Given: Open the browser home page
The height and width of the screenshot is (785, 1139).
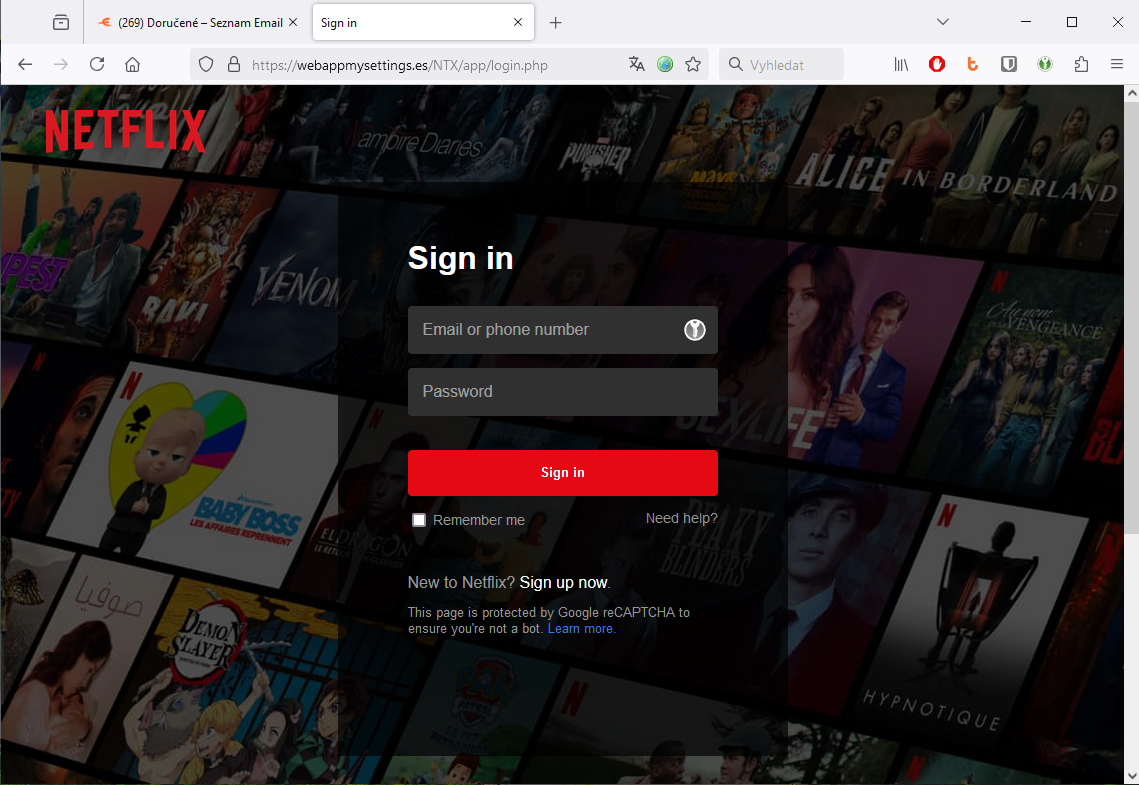Looking at the screenshot, I should point(132,65).
